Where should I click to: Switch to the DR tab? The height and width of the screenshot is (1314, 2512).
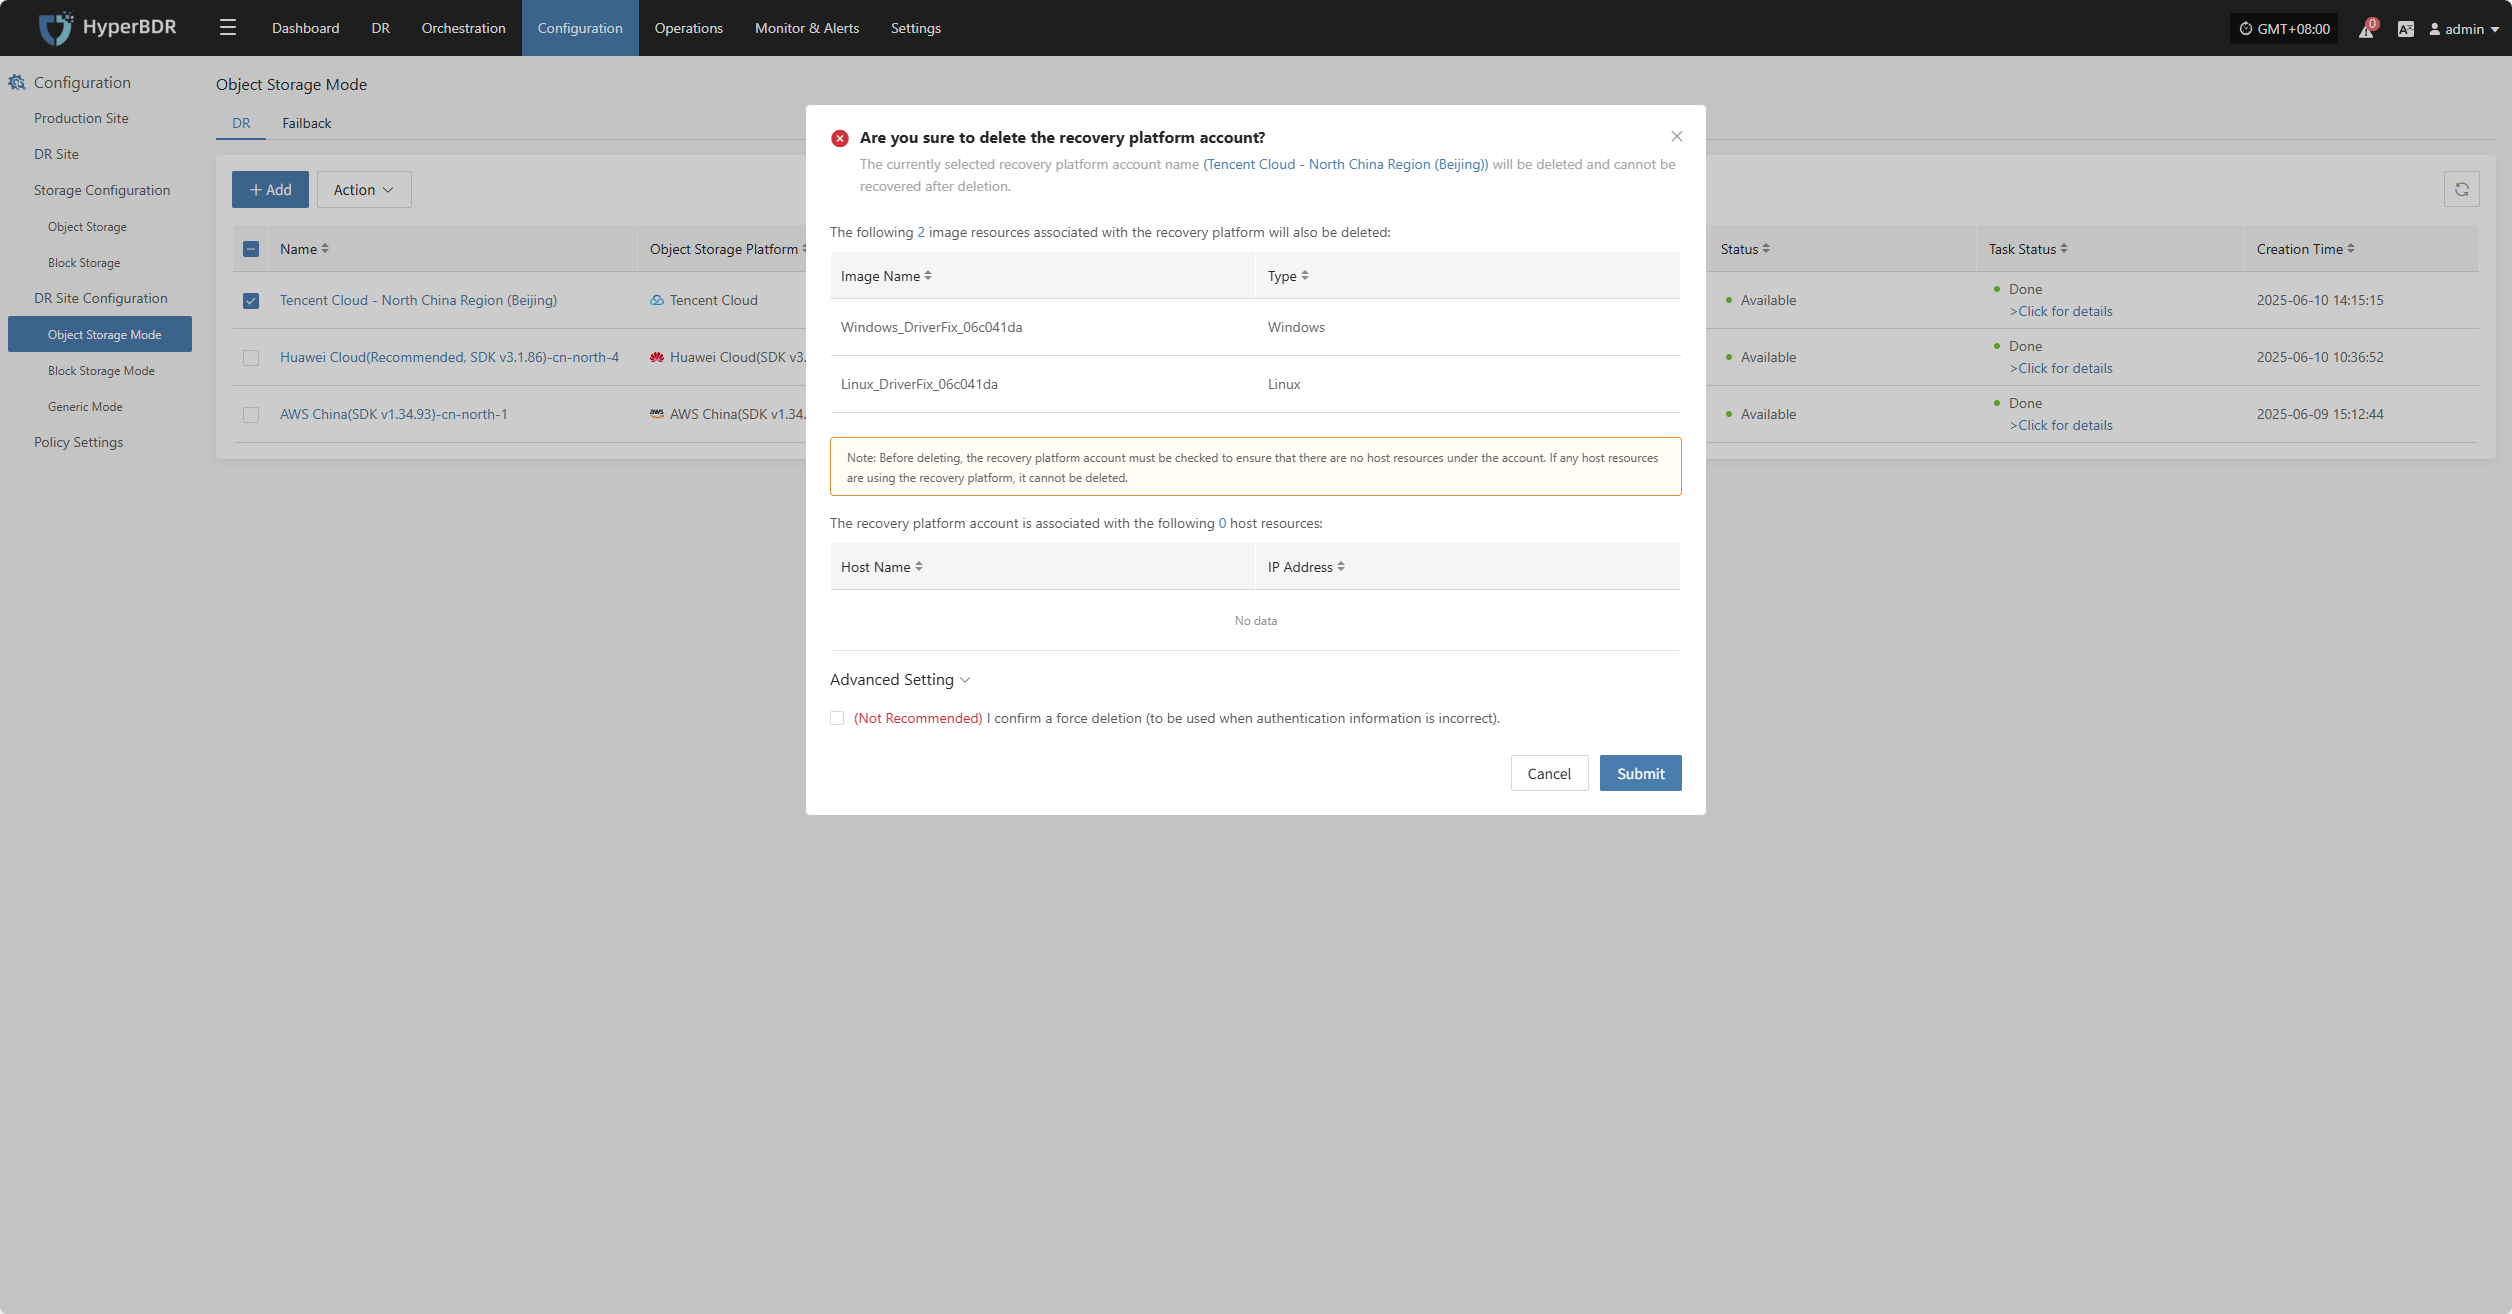(x=241, y=123)
